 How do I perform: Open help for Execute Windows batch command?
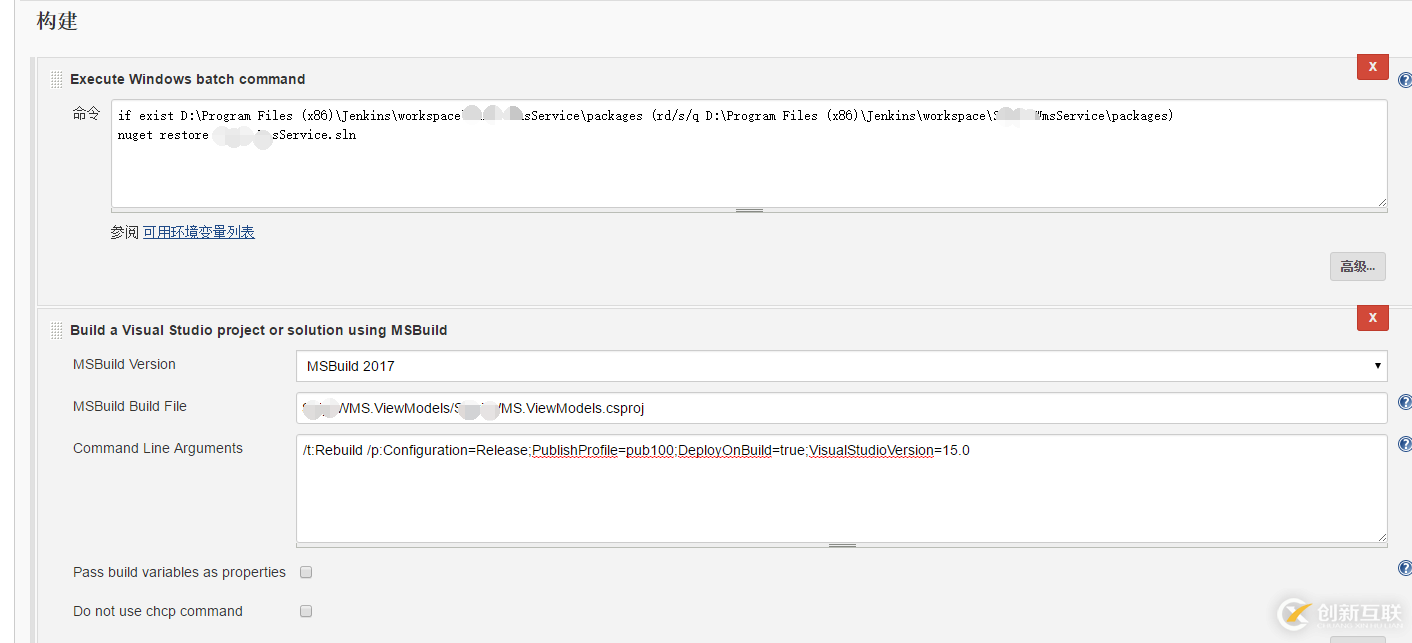(1404, 80)
